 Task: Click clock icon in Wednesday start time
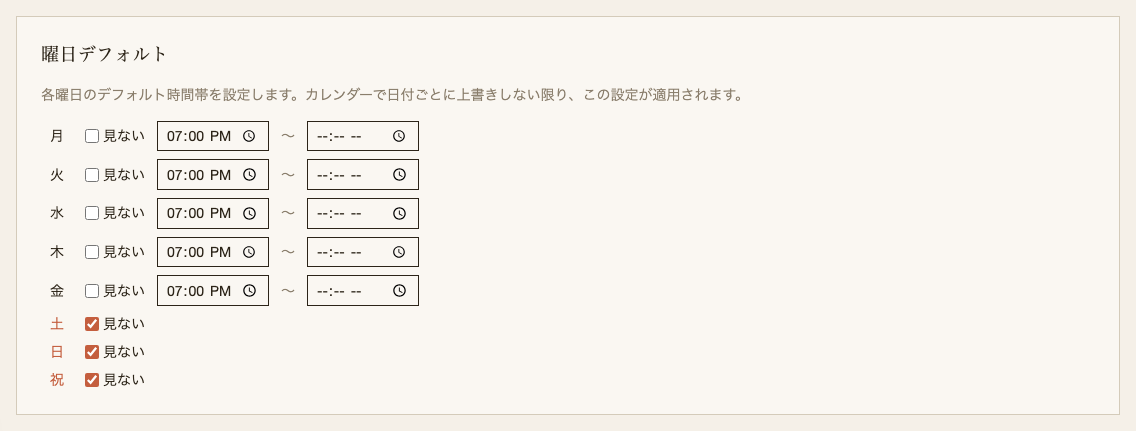pyautogui.click(x=249, y=213)
